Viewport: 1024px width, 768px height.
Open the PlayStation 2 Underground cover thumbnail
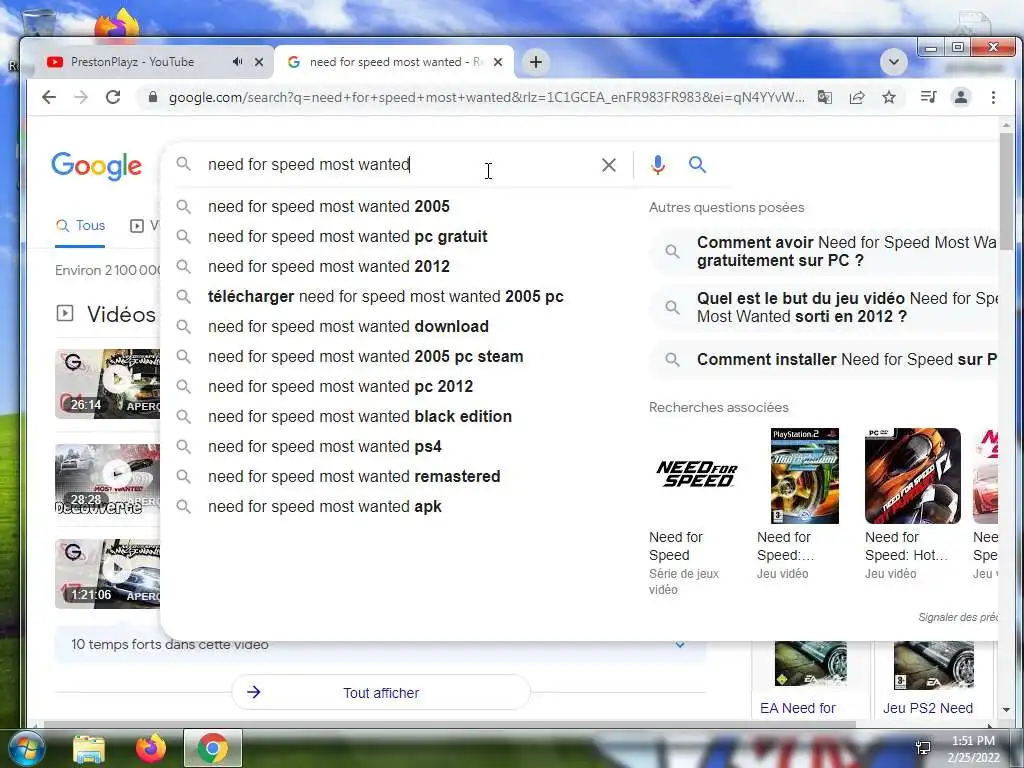click(805, 475)
